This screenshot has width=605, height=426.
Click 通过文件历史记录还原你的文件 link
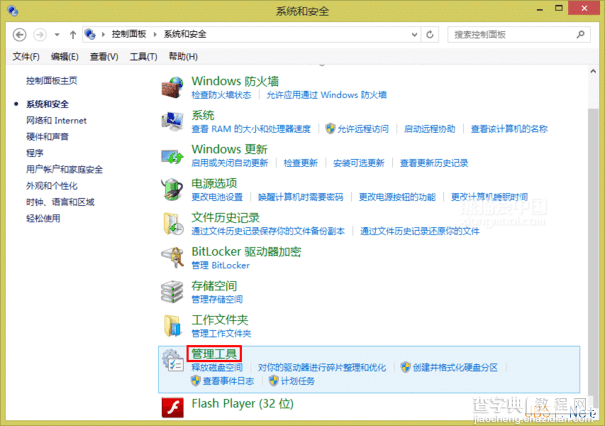click(x=420, y=231)
